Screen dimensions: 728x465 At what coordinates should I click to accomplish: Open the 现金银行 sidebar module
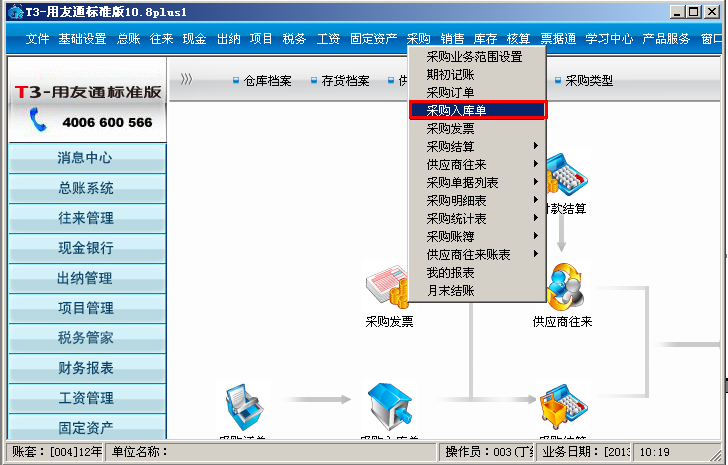tap(87, 248)
